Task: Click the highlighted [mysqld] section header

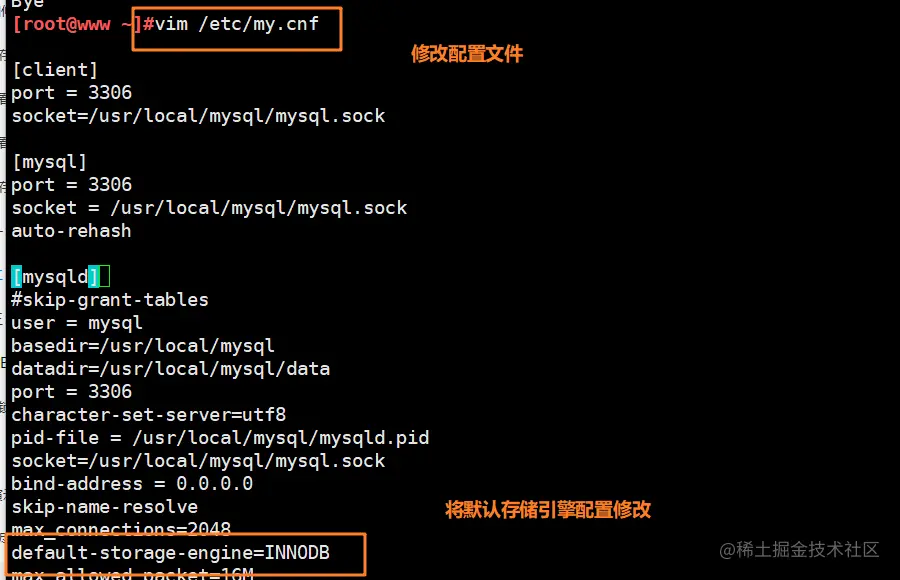Action: point(55,277)
